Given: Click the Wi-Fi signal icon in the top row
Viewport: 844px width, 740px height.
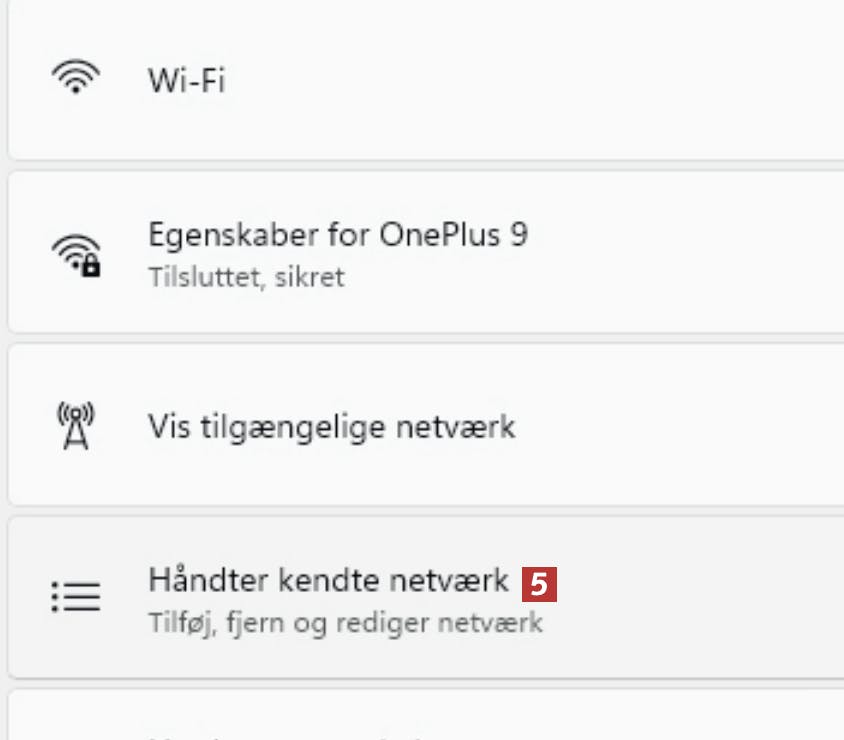Looking at the screenshot, I should pyautogui.click(x=75, y=79).
